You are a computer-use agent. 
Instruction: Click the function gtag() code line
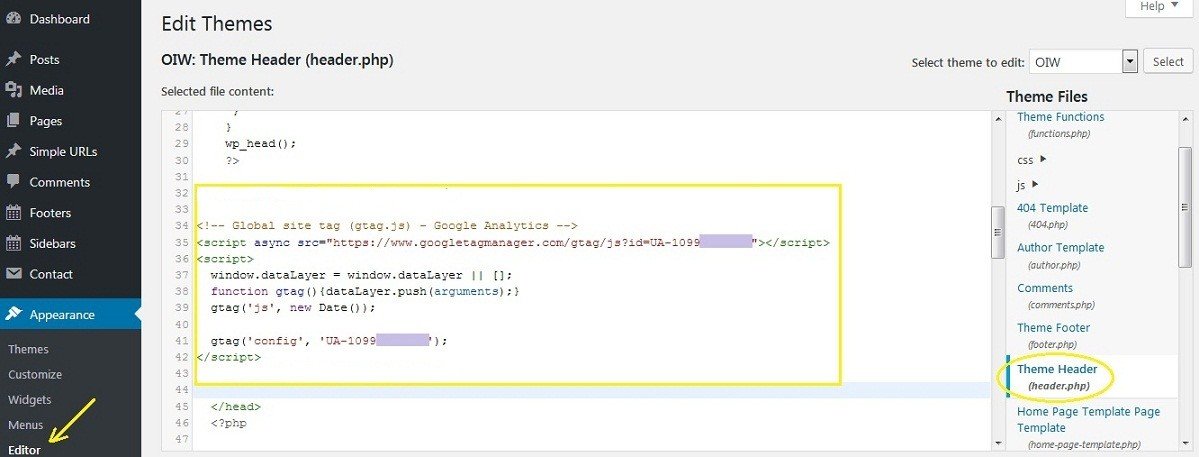point(366,291)
